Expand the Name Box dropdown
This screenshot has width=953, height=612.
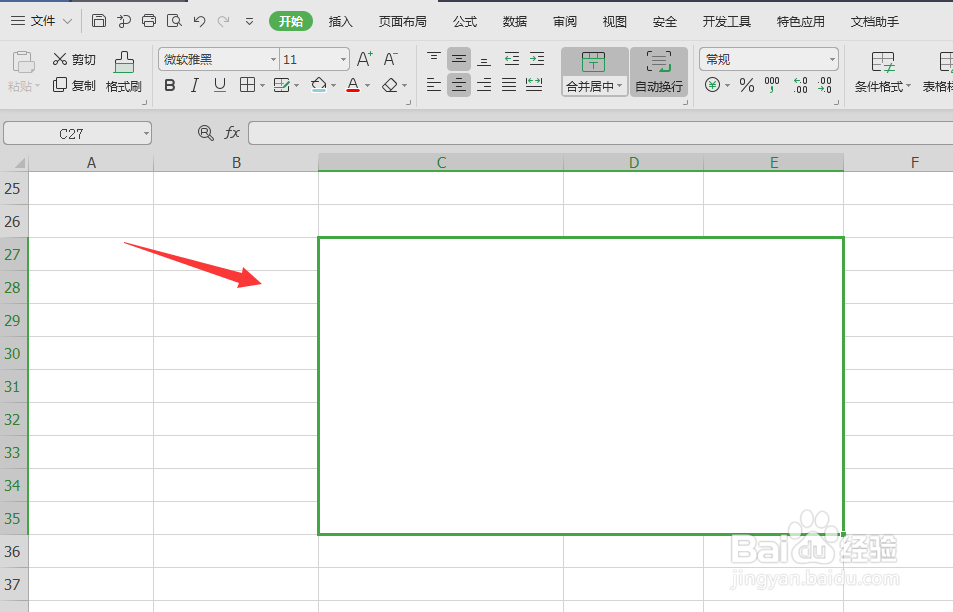tap(146, 134)
